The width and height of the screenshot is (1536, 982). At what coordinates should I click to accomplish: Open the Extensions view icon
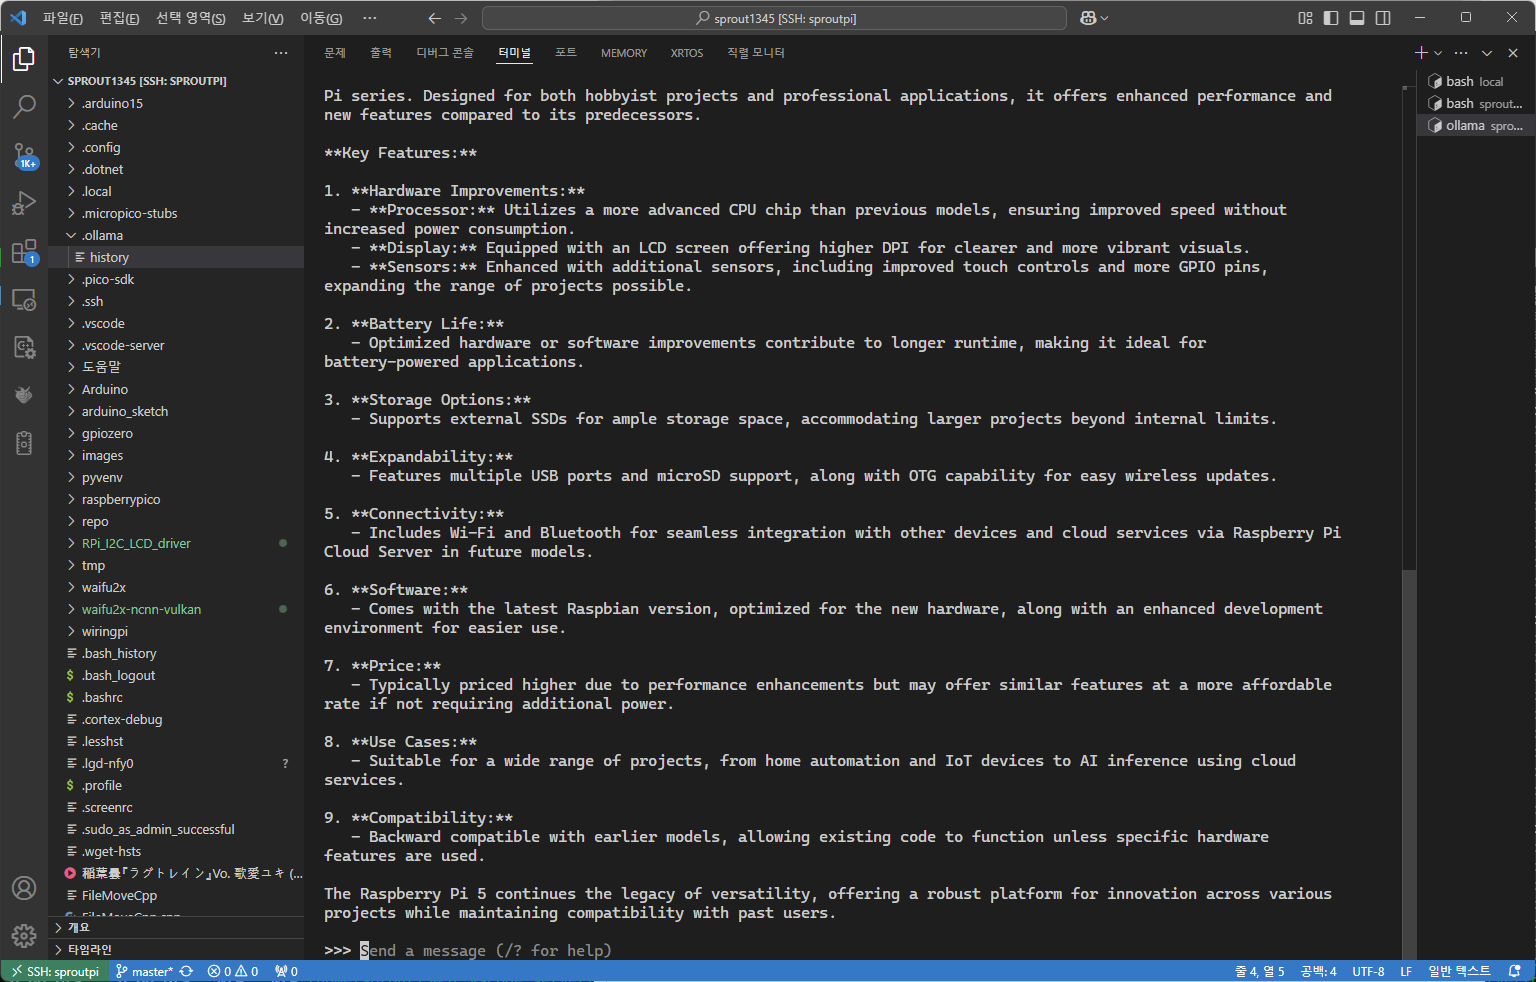tap(24, 251)
